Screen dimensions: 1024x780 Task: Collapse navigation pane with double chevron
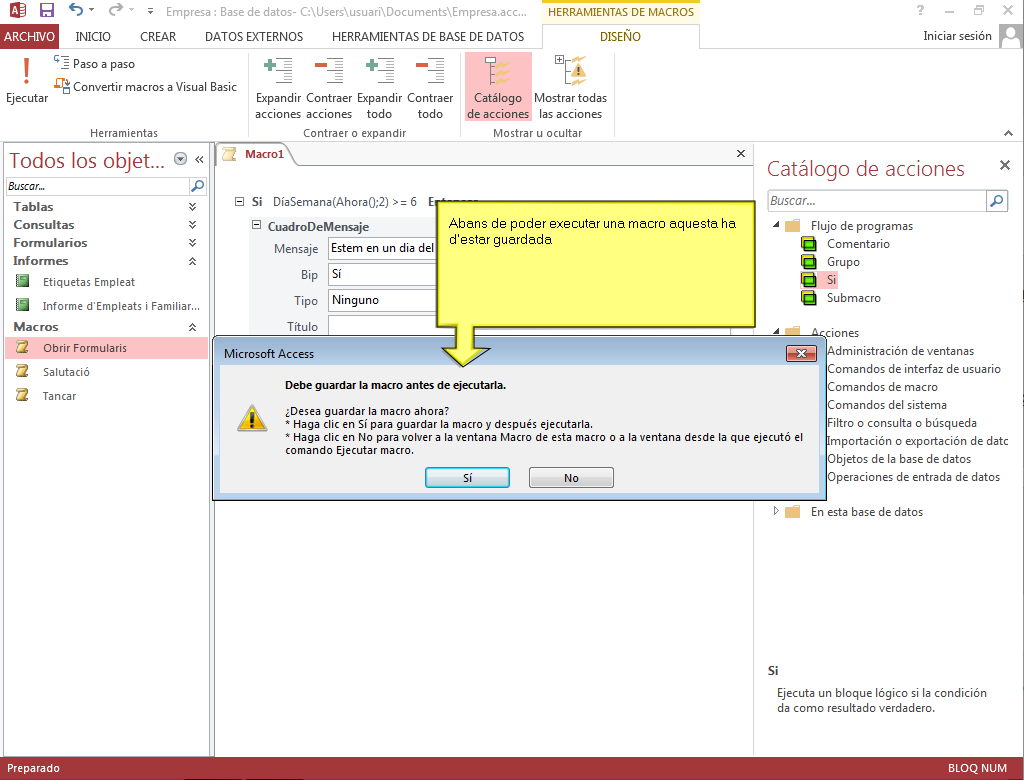199,159
